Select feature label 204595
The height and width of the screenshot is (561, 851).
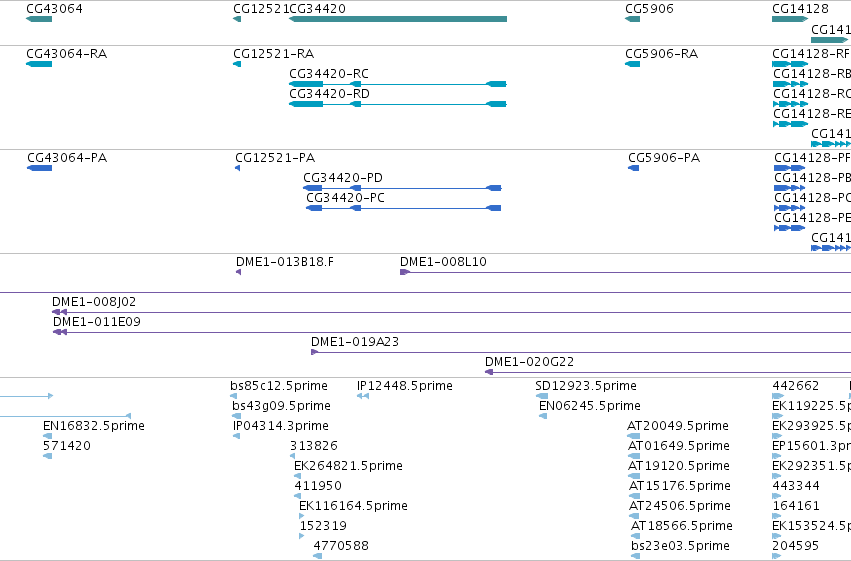click(796, 546)
